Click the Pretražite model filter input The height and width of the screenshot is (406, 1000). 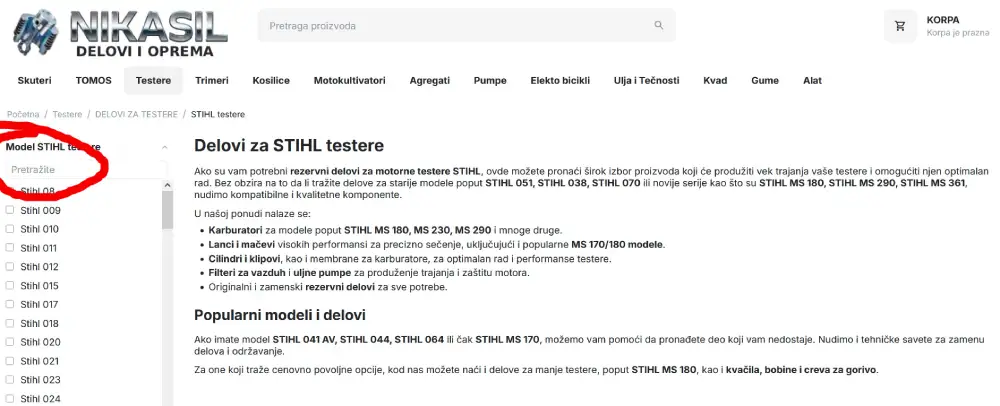pos(86,170)
